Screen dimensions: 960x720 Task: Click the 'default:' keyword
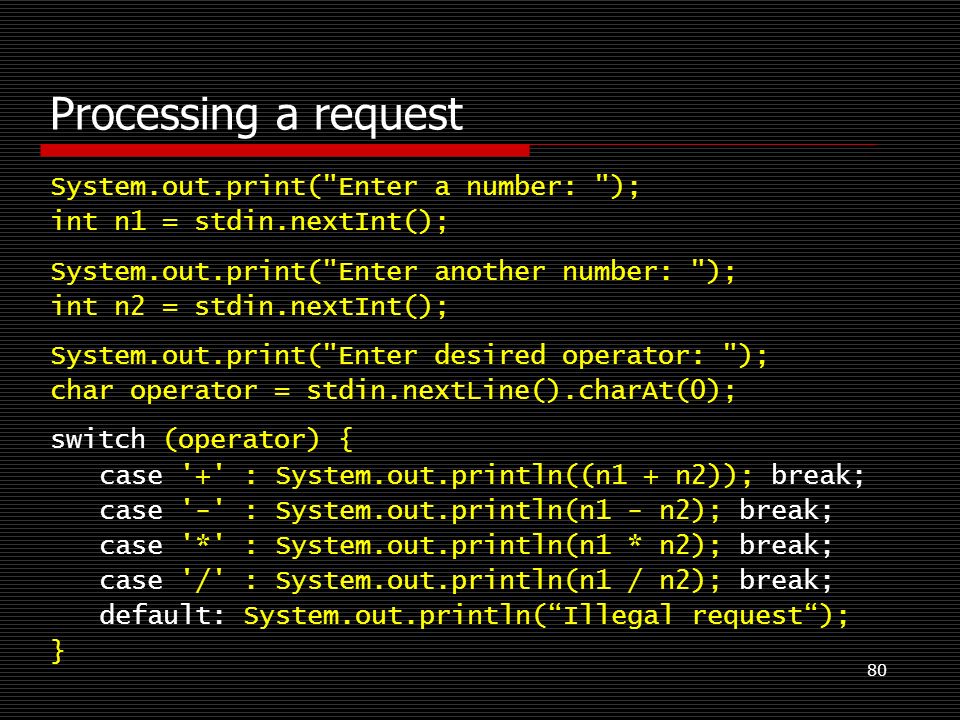tap(162, 615)
